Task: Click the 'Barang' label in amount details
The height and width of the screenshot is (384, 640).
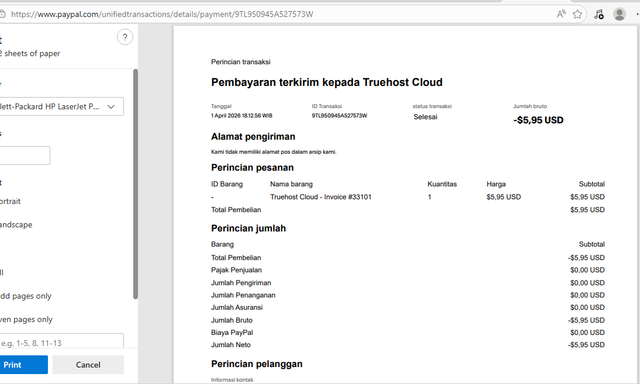Action: pyautogui.click(x=222, y=244)
